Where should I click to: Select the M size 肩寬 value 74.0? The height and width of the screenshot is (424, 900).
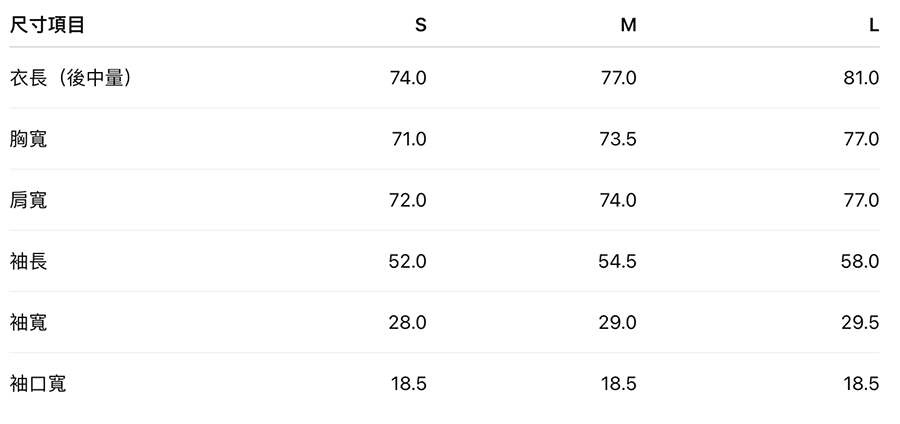(x=617, y=200)
